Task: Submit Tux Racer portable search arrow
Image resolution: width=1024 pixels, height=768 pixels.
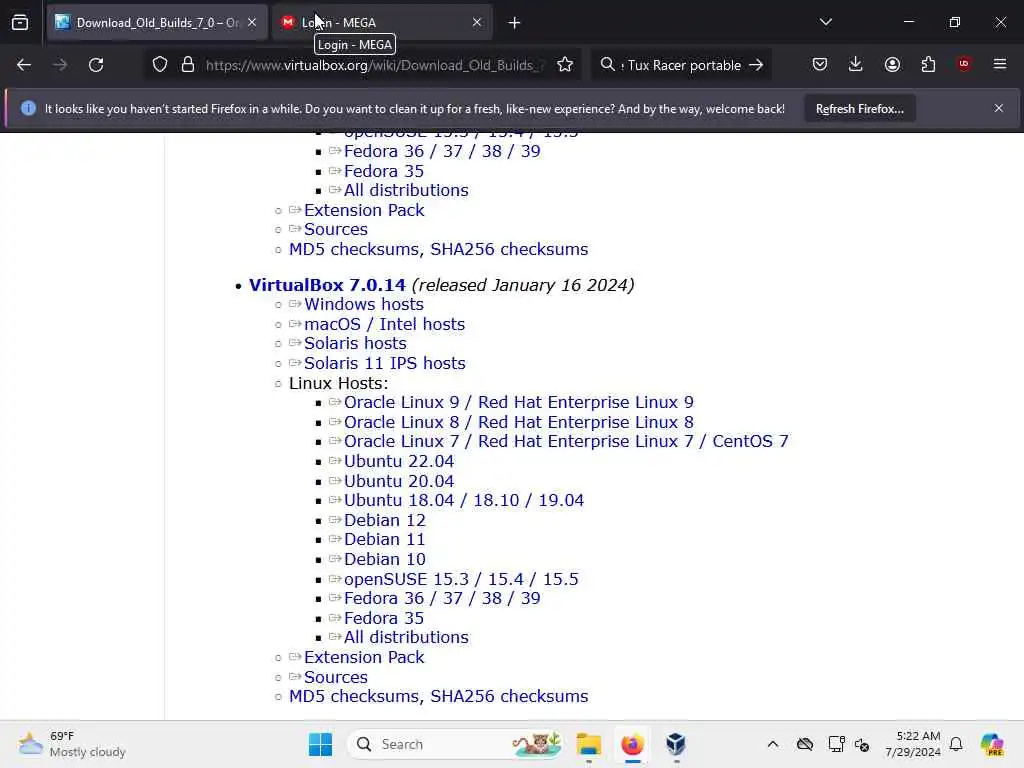Action: point(756,65)
